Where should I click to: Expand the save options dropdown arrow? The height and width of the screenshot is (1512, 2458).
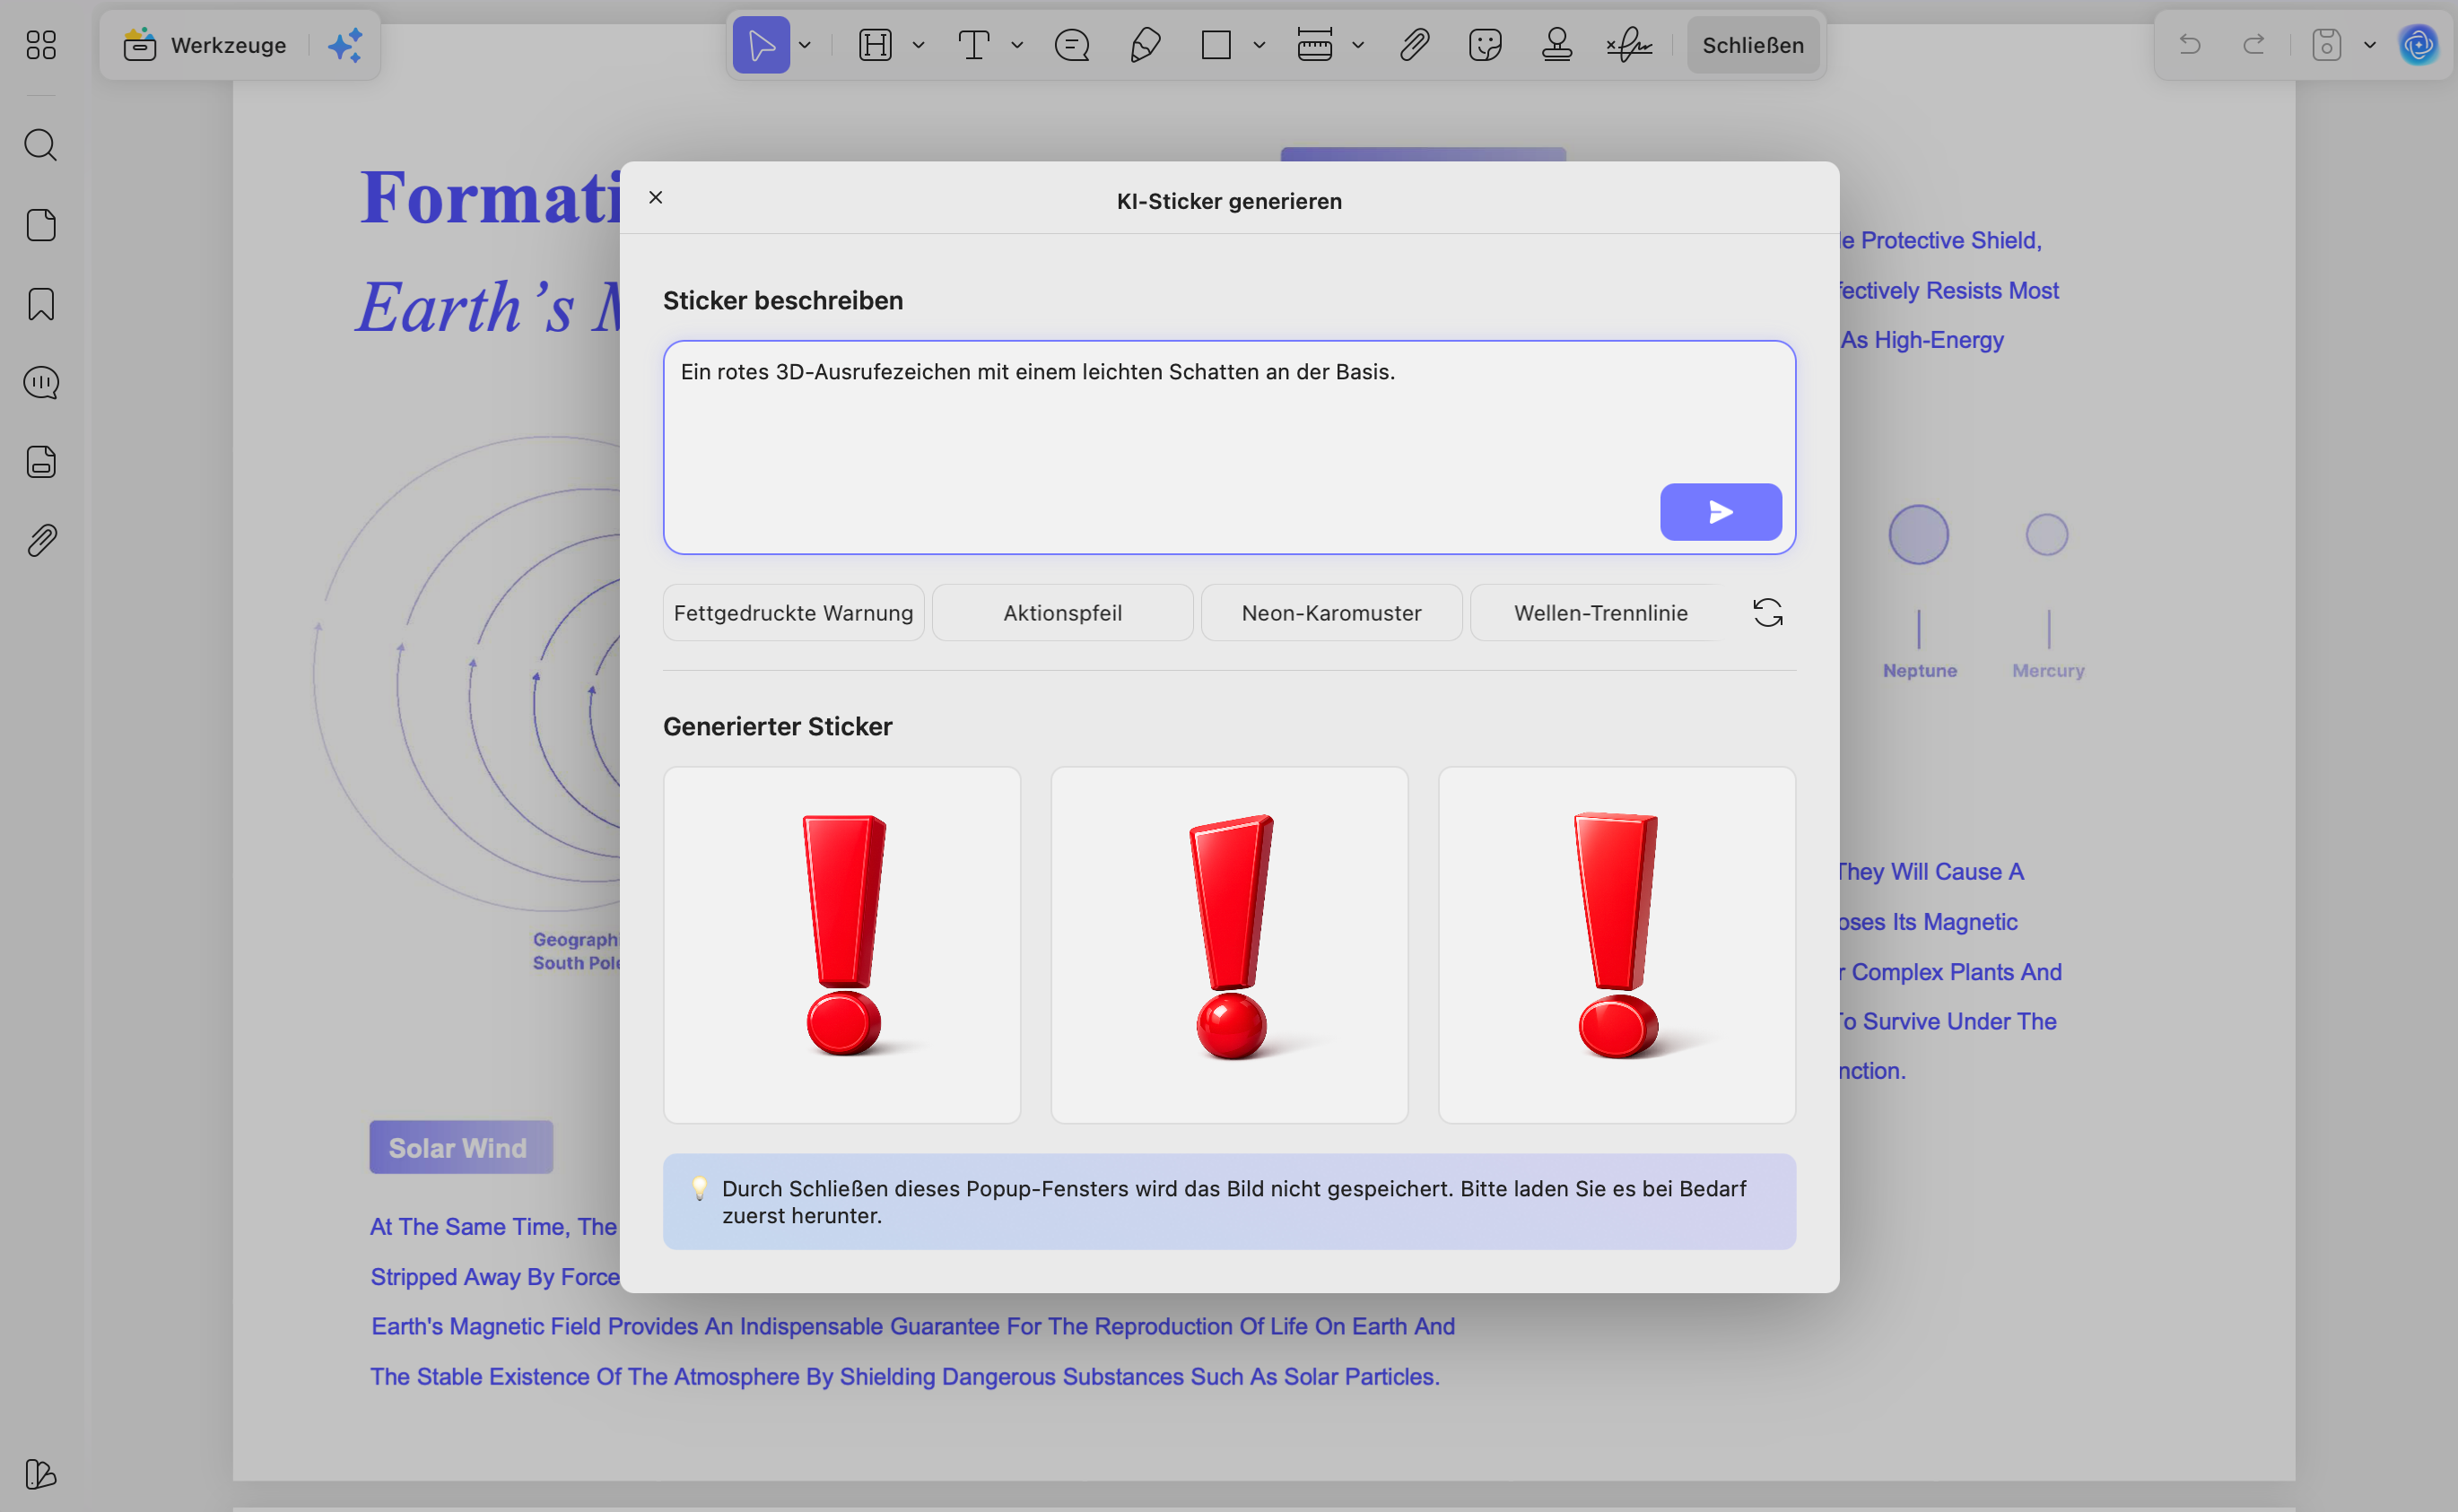[2369, 45]
